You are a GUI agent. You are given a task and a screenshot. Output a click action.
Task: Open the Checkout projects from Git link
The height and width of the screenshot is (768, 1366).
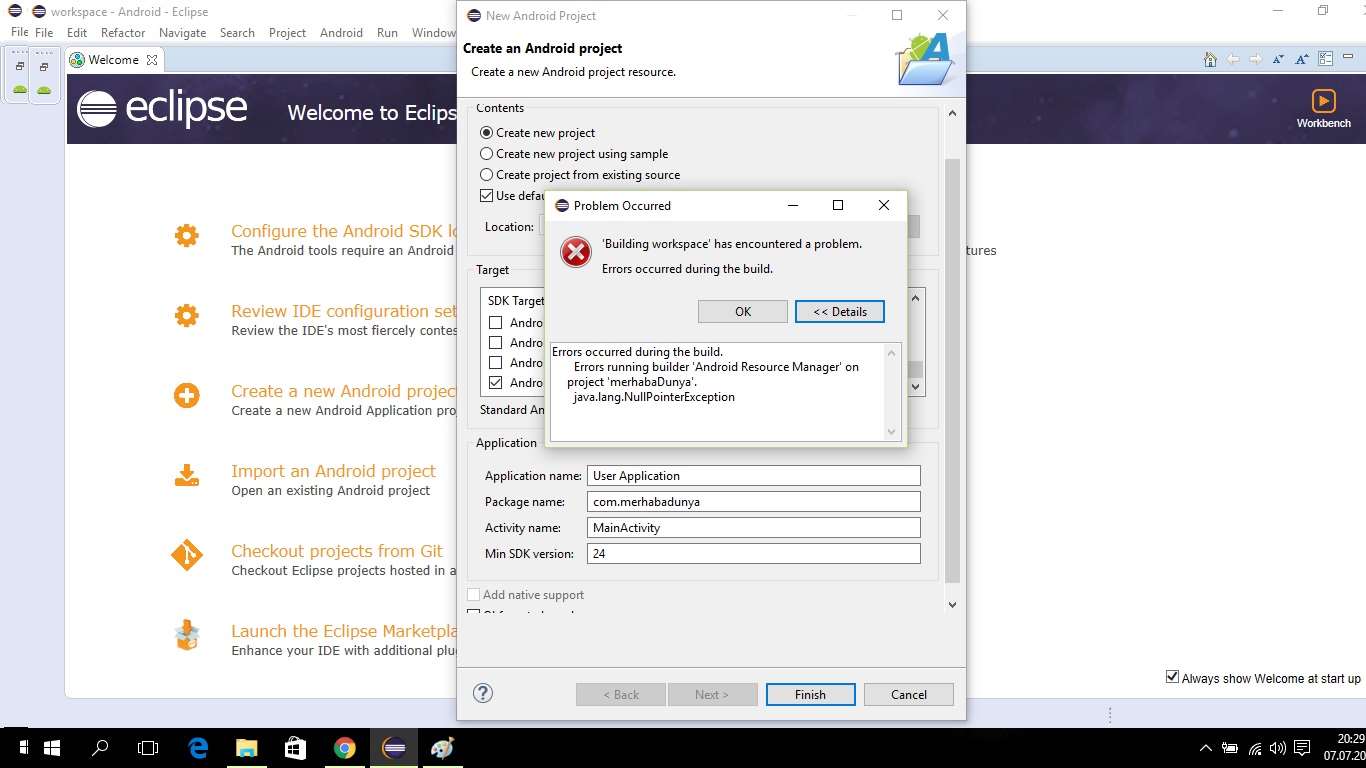click(337, 551)
